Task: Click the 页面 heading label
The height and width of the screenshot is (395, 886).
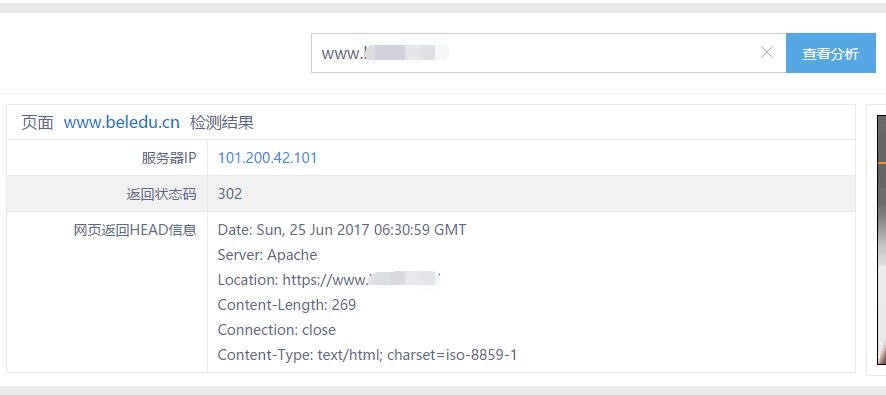Action: click(x=37, y=123)
